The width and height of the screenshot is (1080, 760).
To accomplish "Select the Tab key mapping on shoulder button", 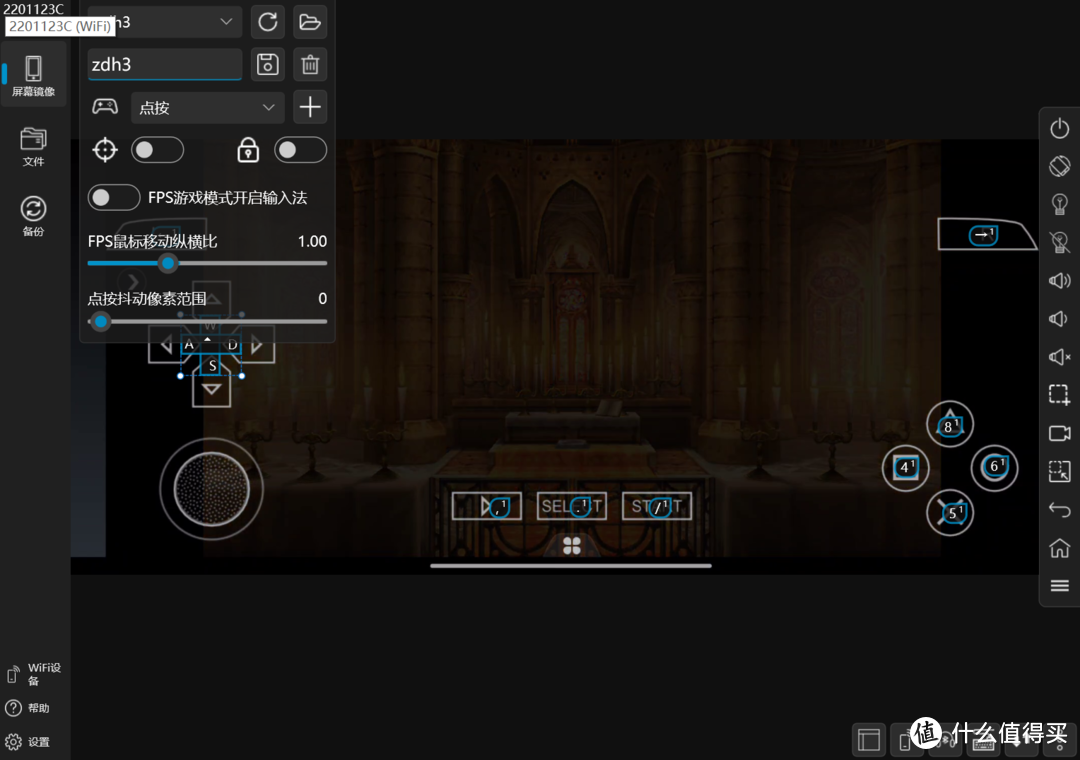I will pos(983,235).
